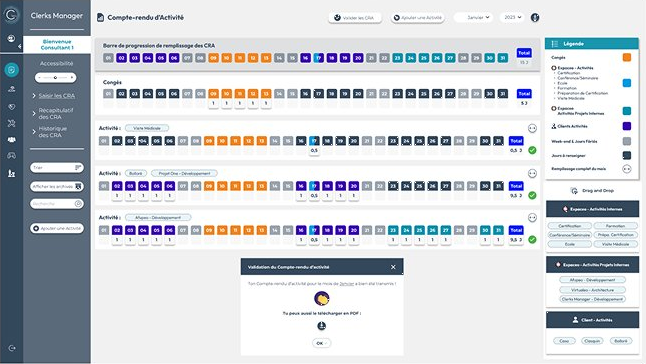Click the archive icon in Afficher les archives
The width and height of the screenshot is (646, 364).
(78, 187)
